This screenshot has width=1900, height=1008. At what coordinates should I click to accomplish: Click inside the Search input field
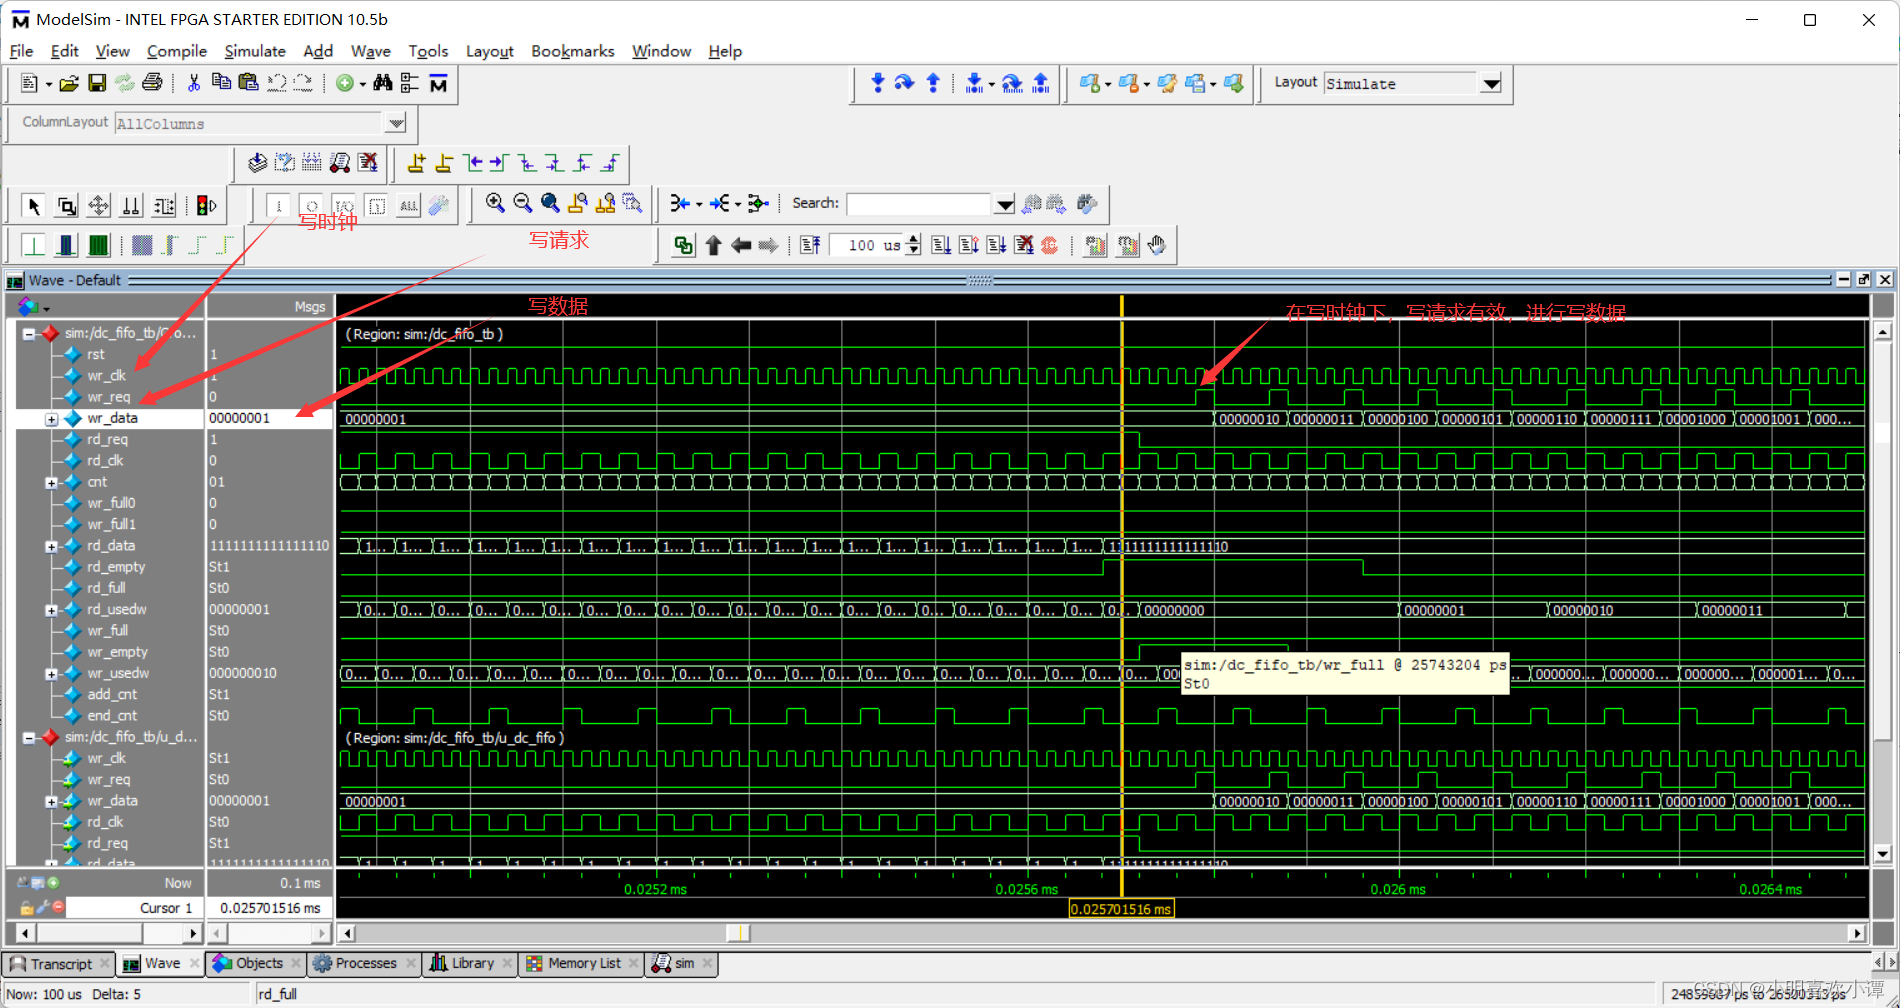(x=920, y=203)
